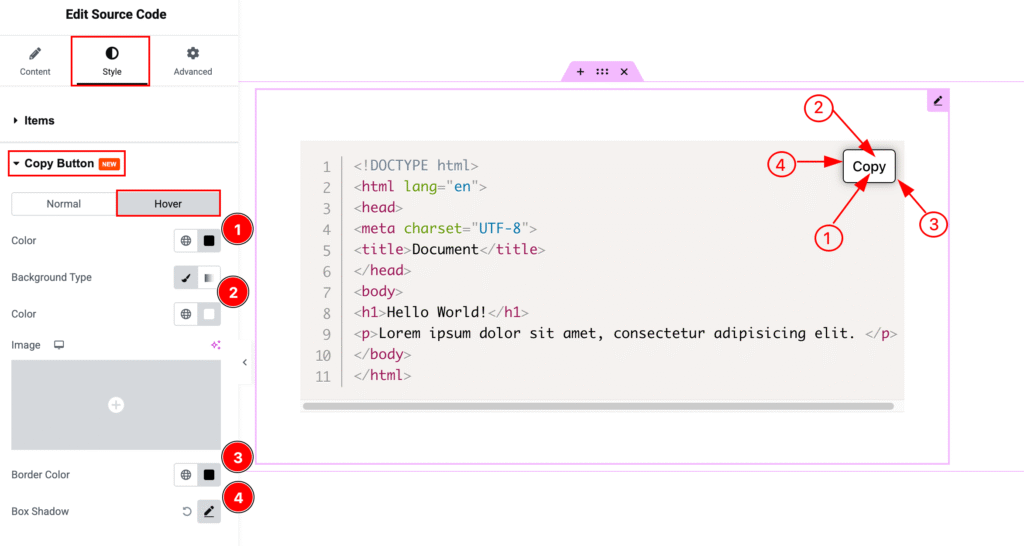Pick the black text Color swatch
This screenshot has height=546, width=1024.
(209, 240)
